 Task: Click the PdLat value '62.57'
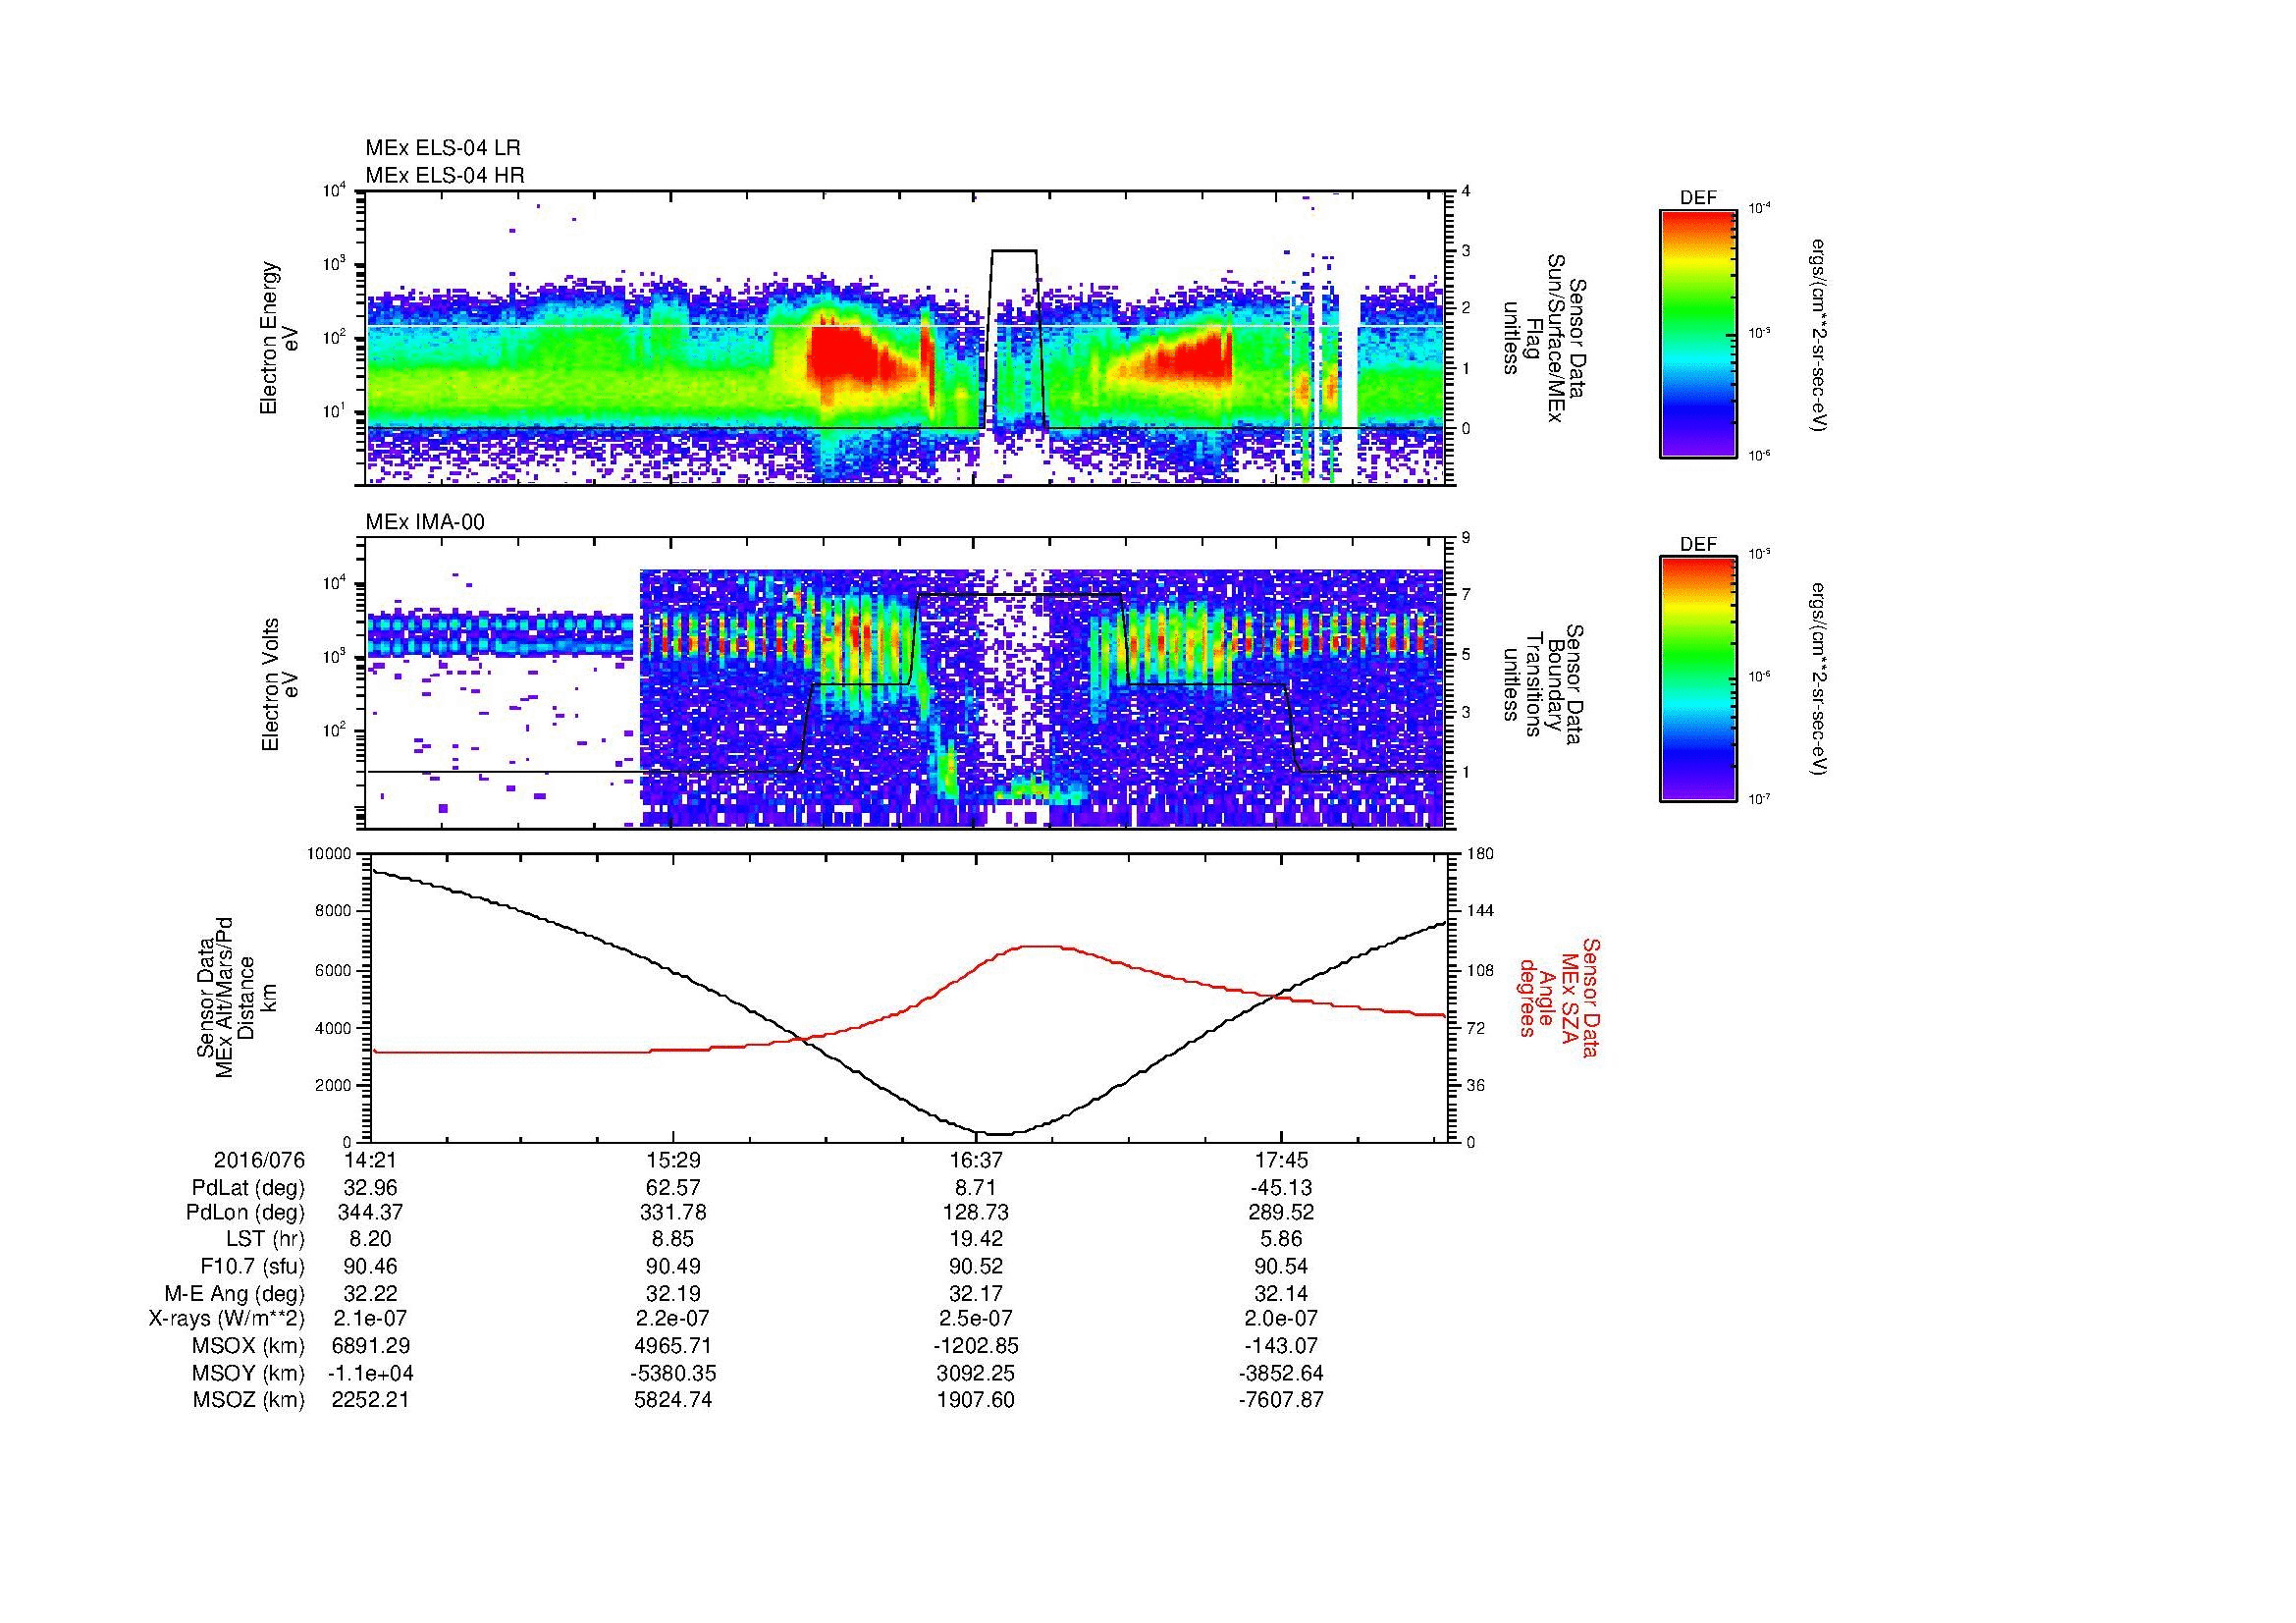[673, 1188]
